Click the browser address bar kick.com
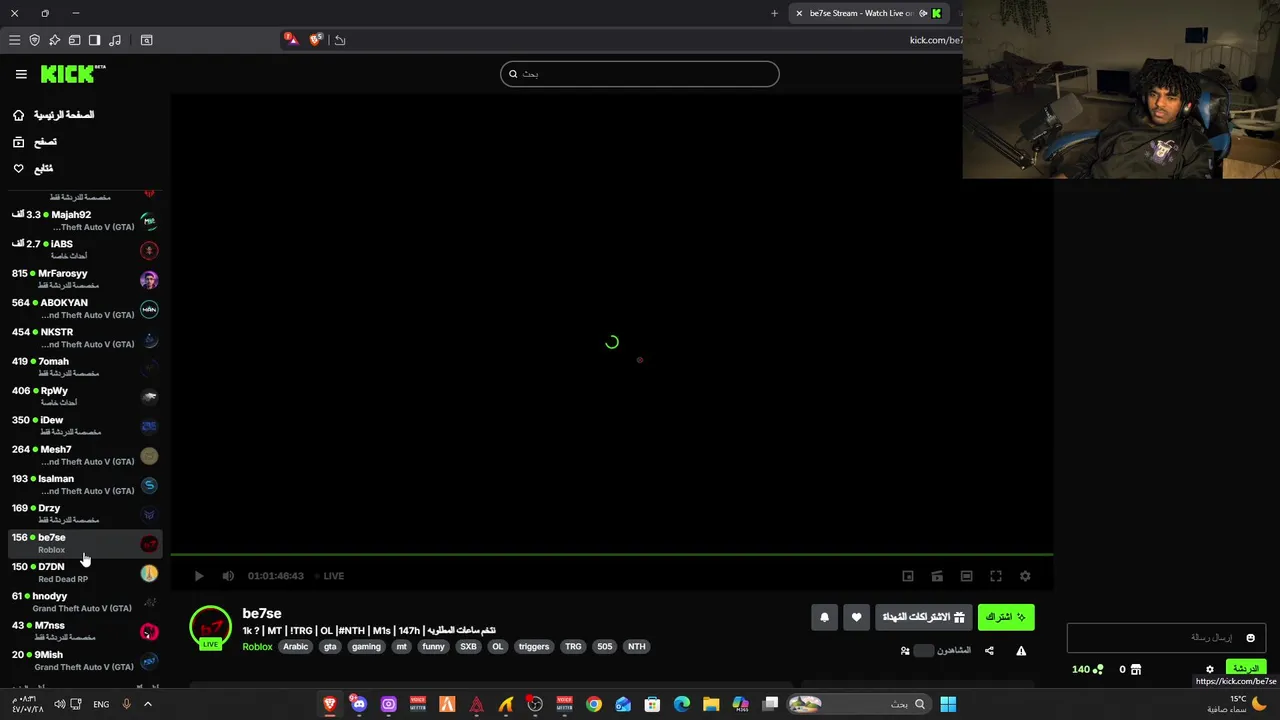The image size is (1280, 720). pyautogui.click(x=935, y=40)
